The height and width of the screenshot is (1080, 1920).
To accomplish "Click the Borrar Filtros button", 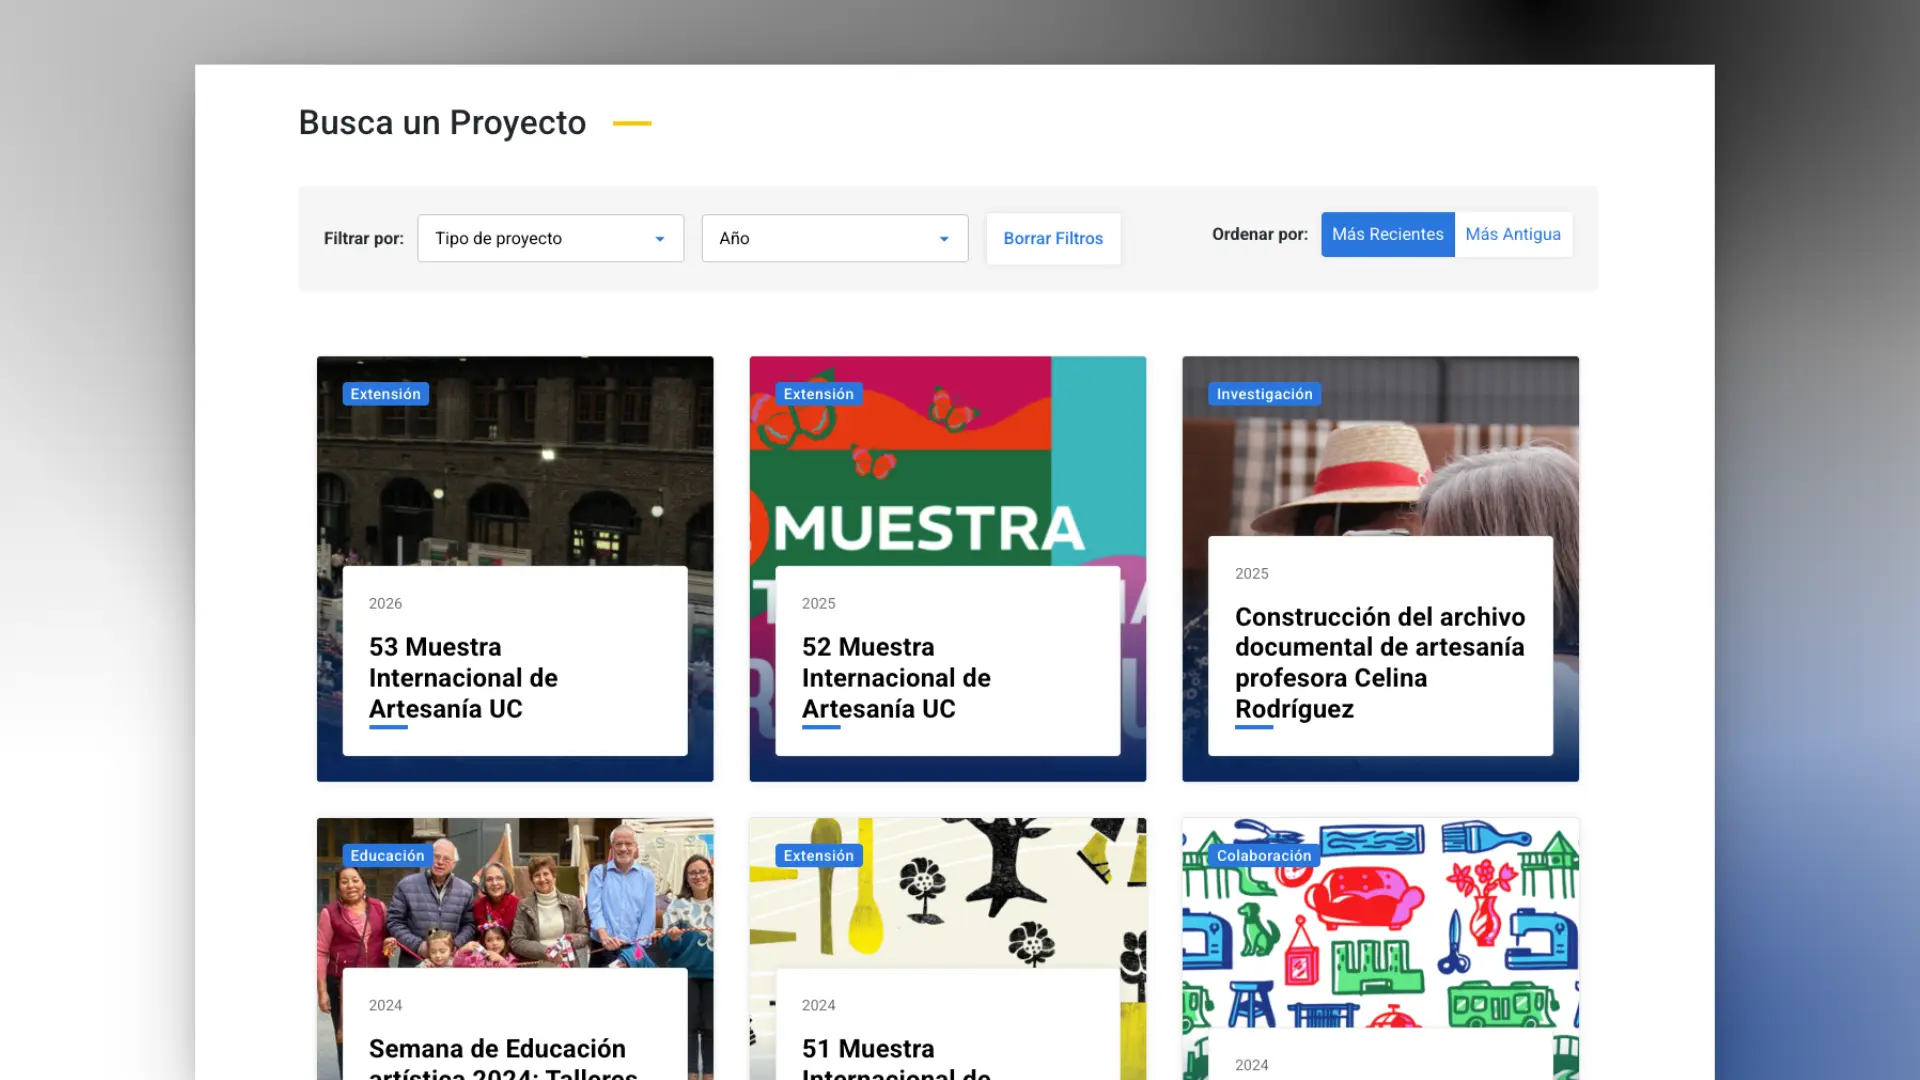I will [1053, 238].
